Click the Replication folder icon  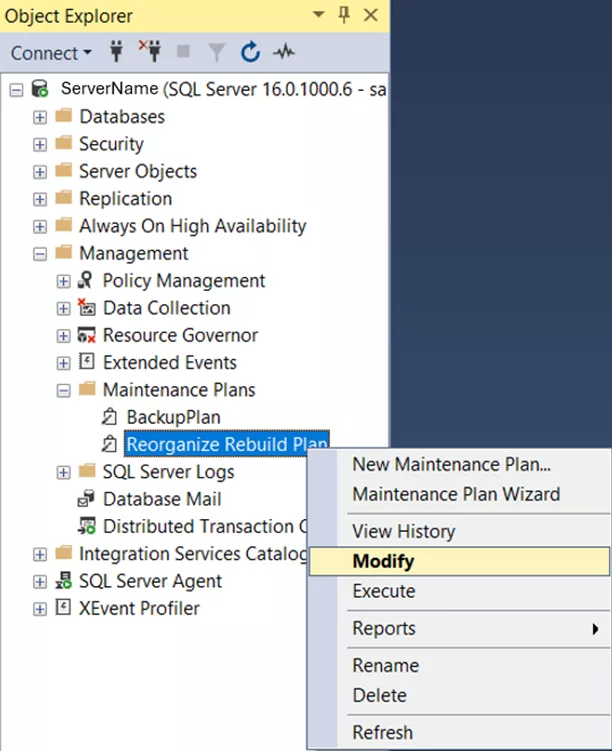(64, 197)
